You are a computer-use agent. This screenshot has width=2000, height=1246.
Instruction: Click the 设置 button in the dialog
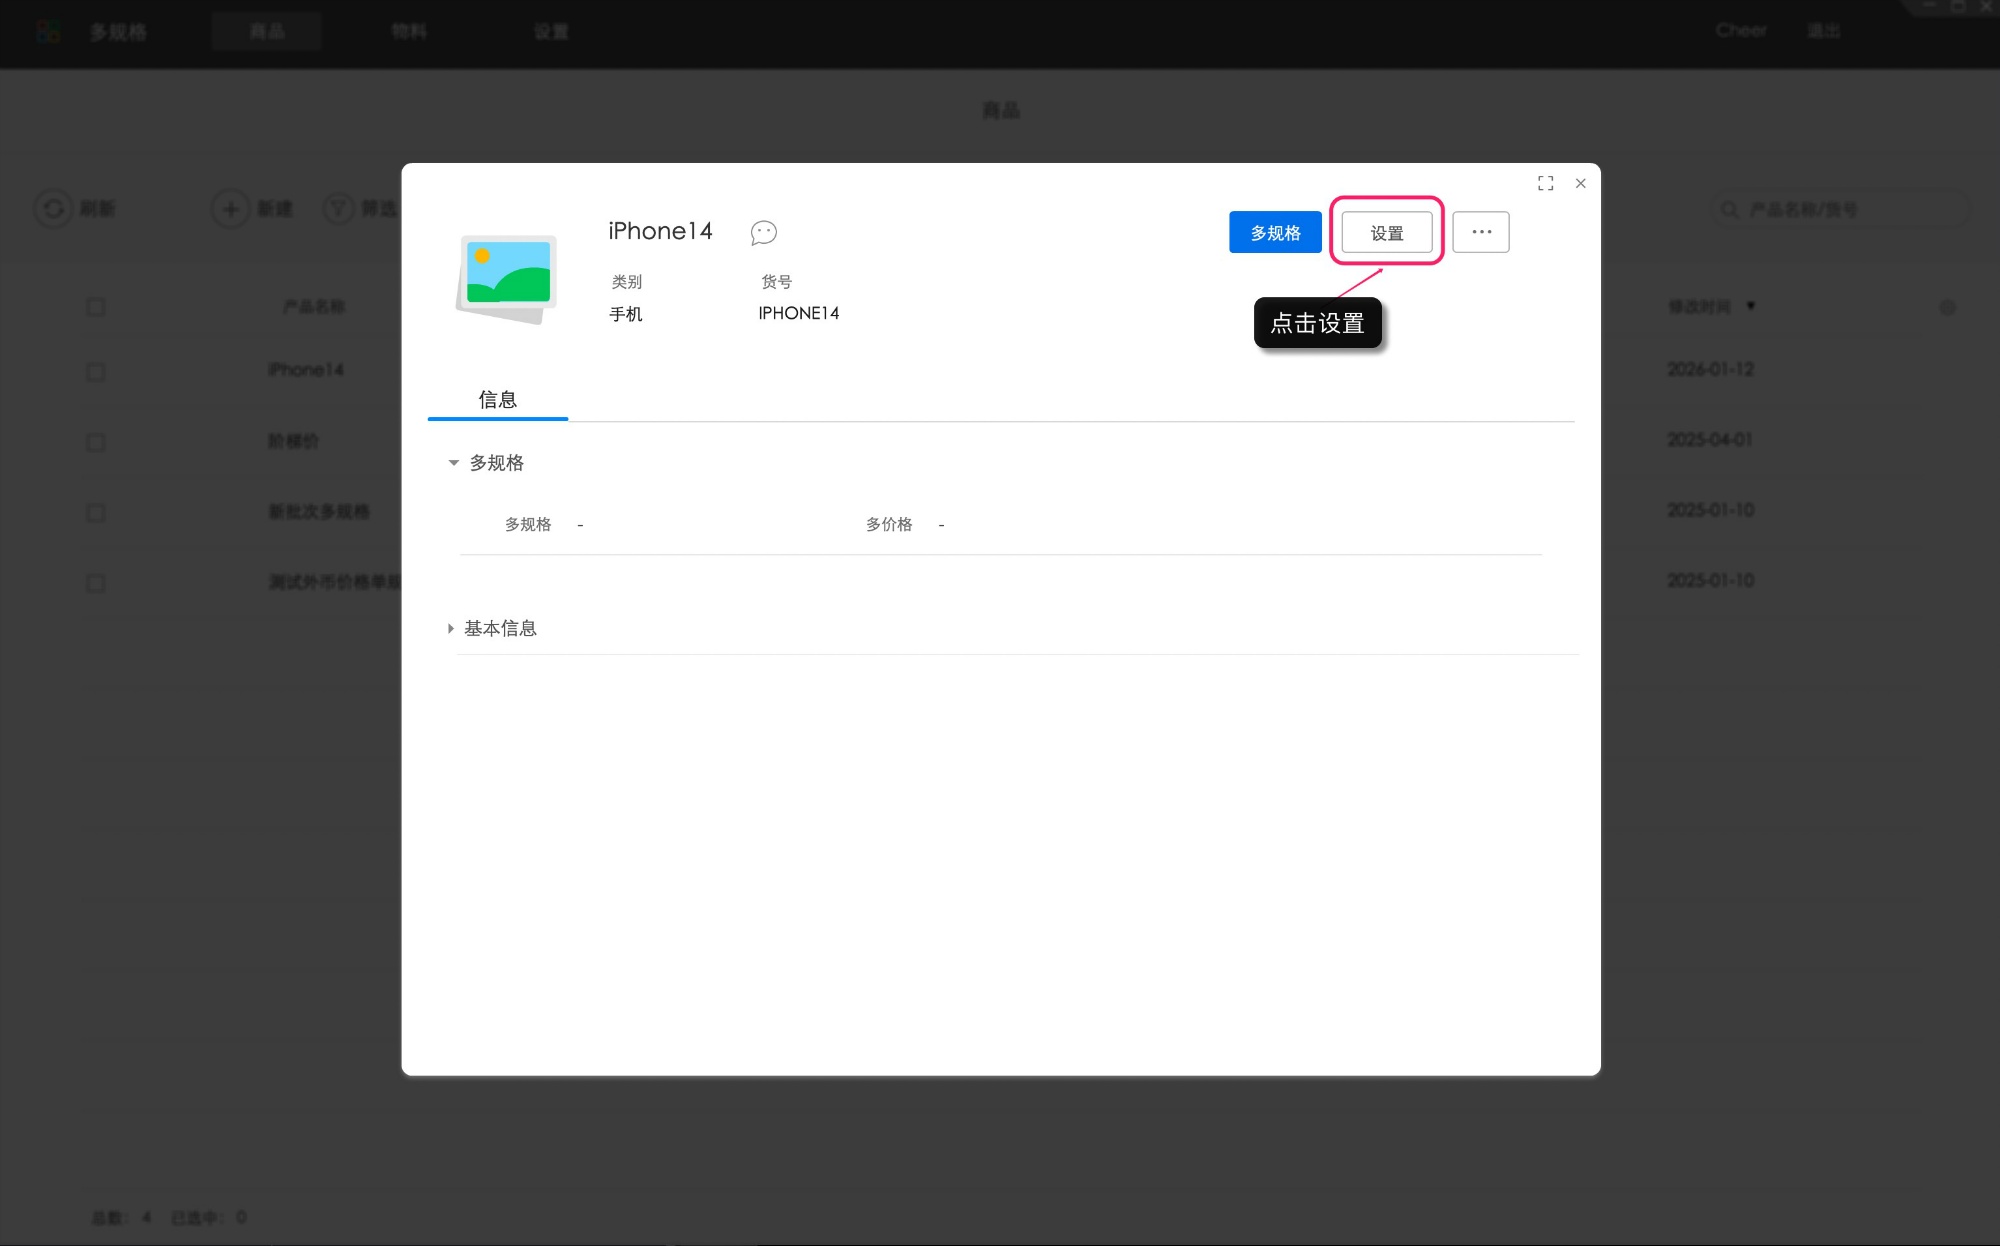coord(1386,232)
